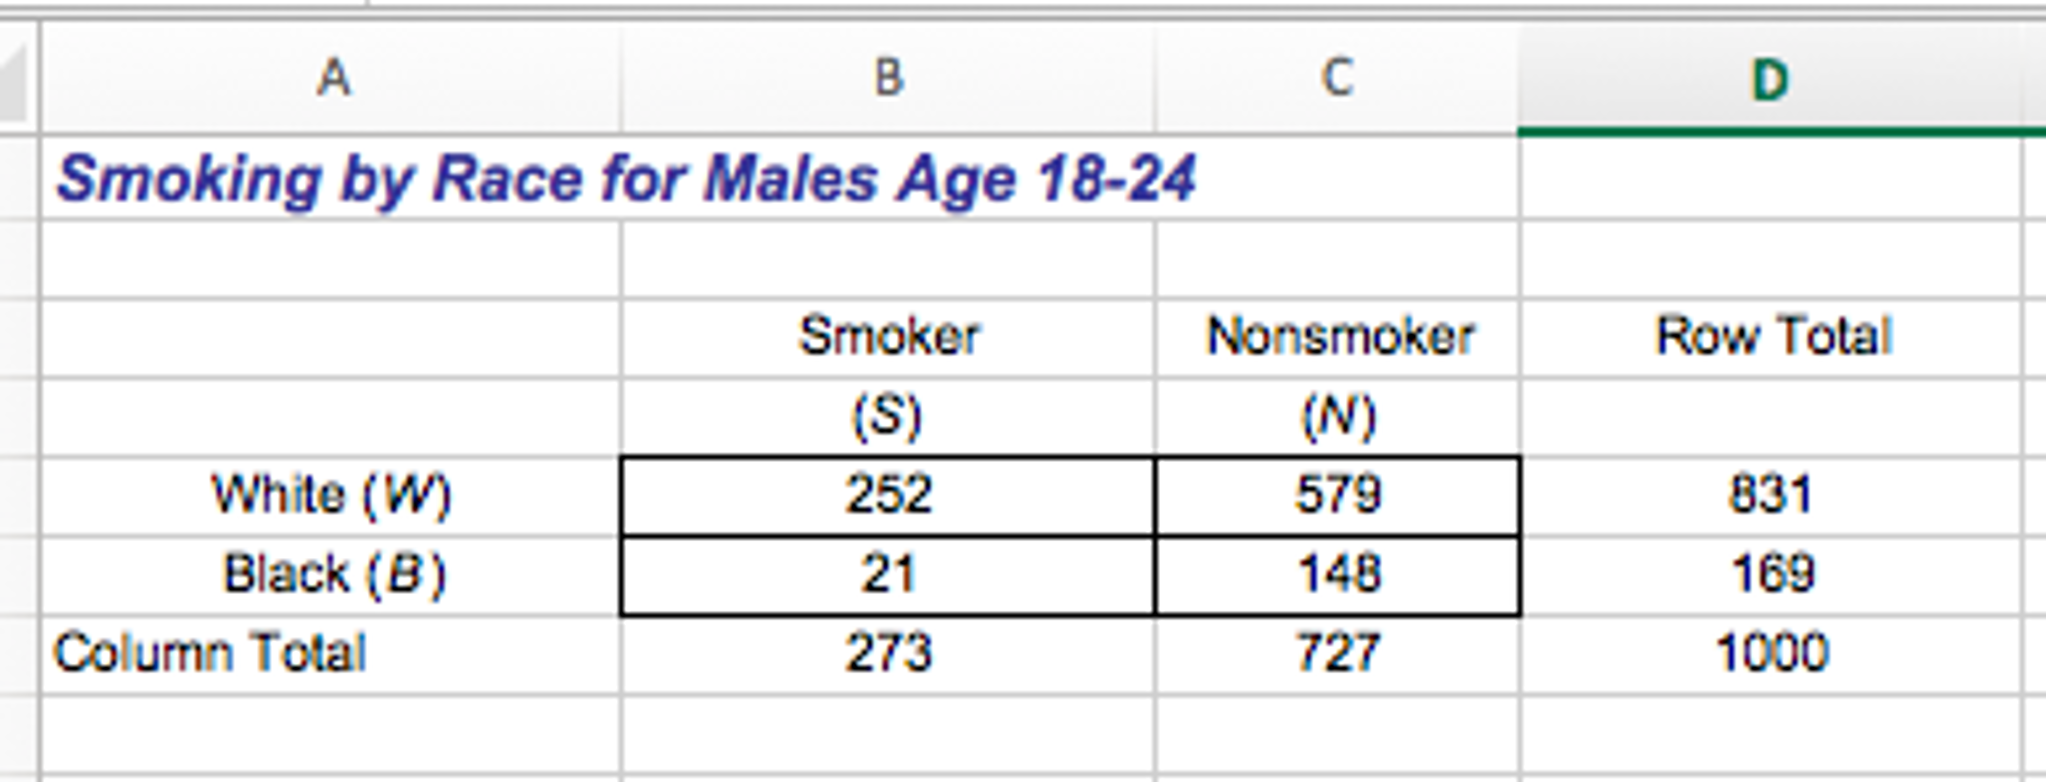
Task: Click the grand total cell 1000
Action: 1771,653
